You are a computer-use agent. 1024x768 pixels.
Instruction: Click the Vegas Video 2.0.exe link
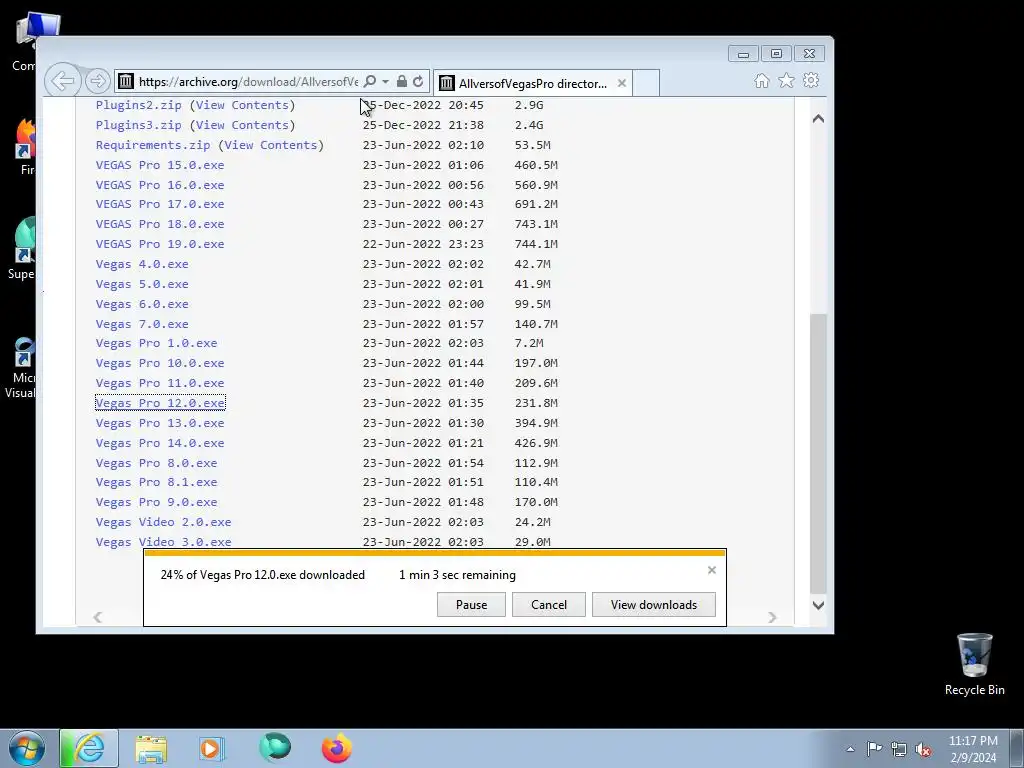point(163,522)
